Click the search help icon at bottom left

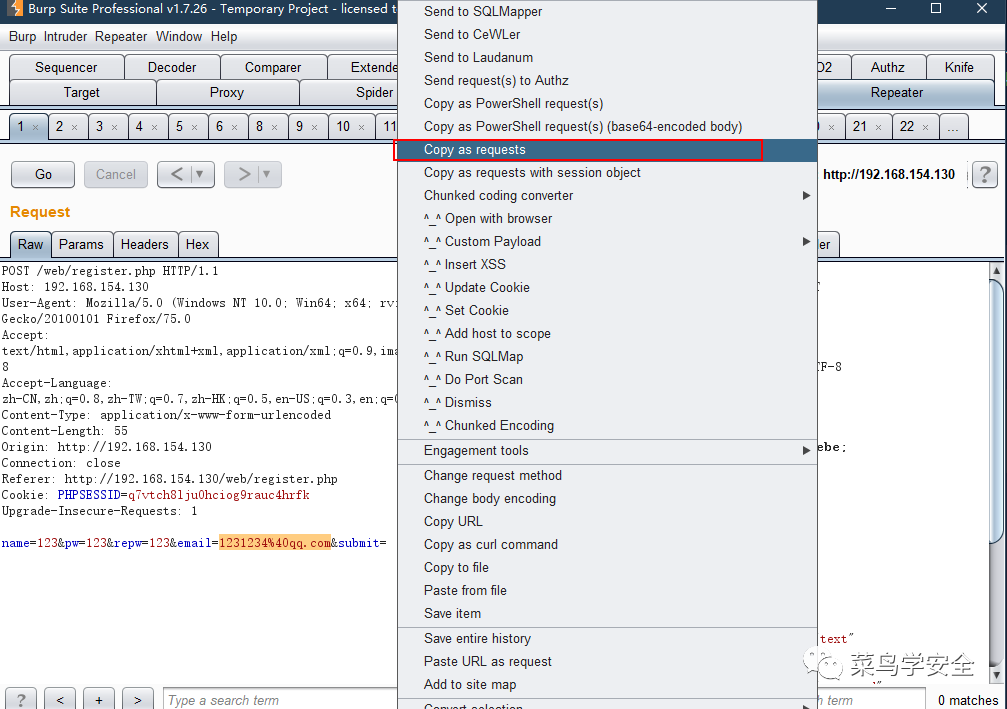coord(21,699)
